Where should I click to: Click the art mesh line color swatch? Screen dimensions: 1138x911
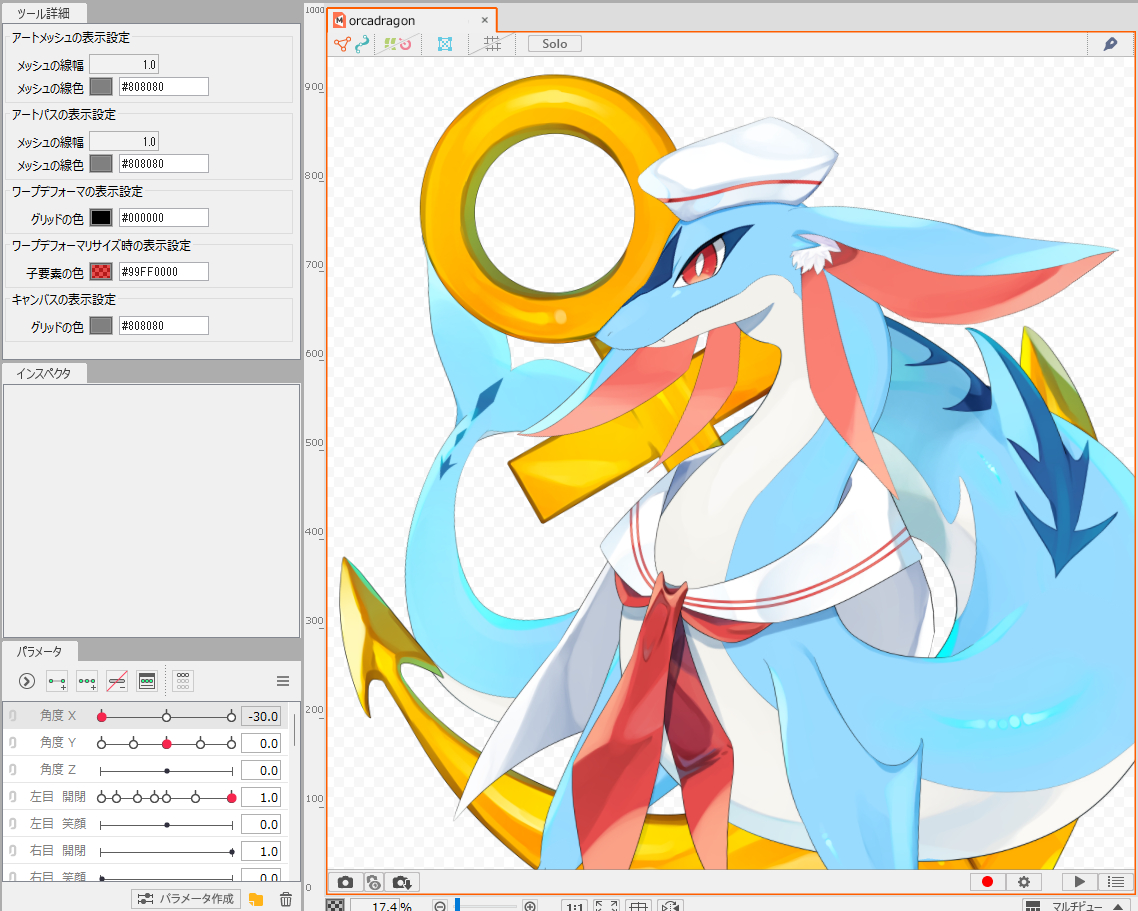coord(101,87)
